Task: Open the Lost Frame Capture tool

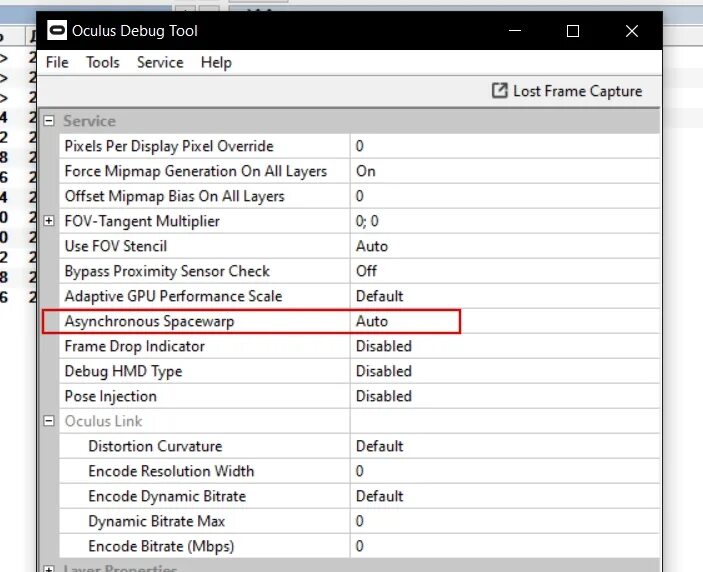Action: click(567, 91)
